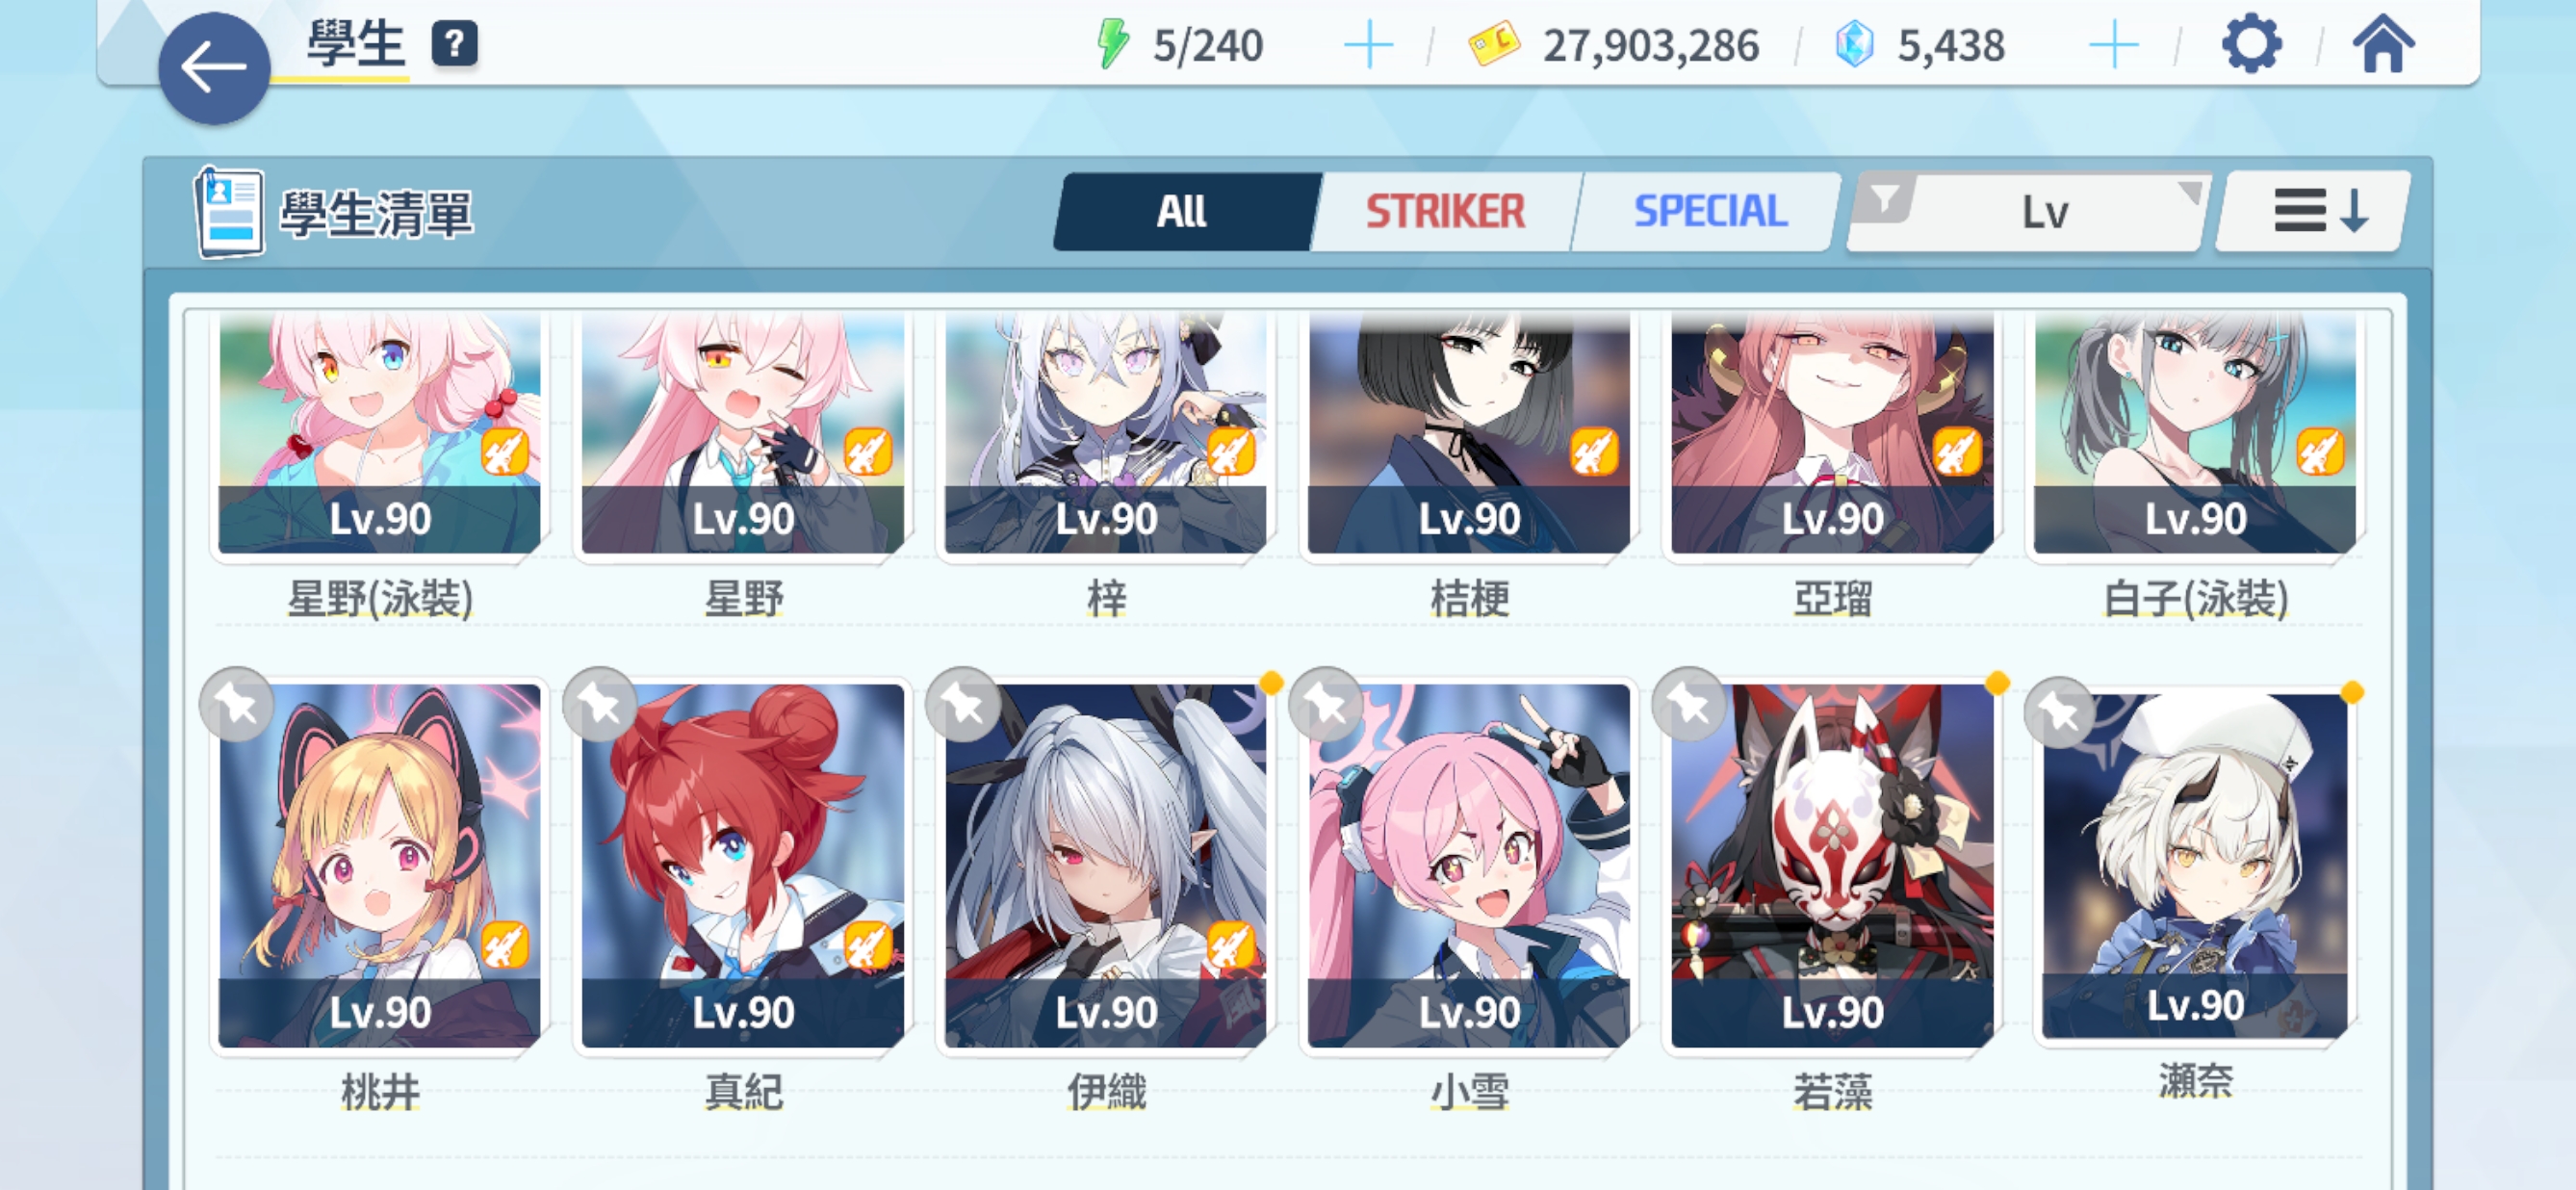
Task: Add gems with the plus icon
Action: click(x=2114, y=46)
